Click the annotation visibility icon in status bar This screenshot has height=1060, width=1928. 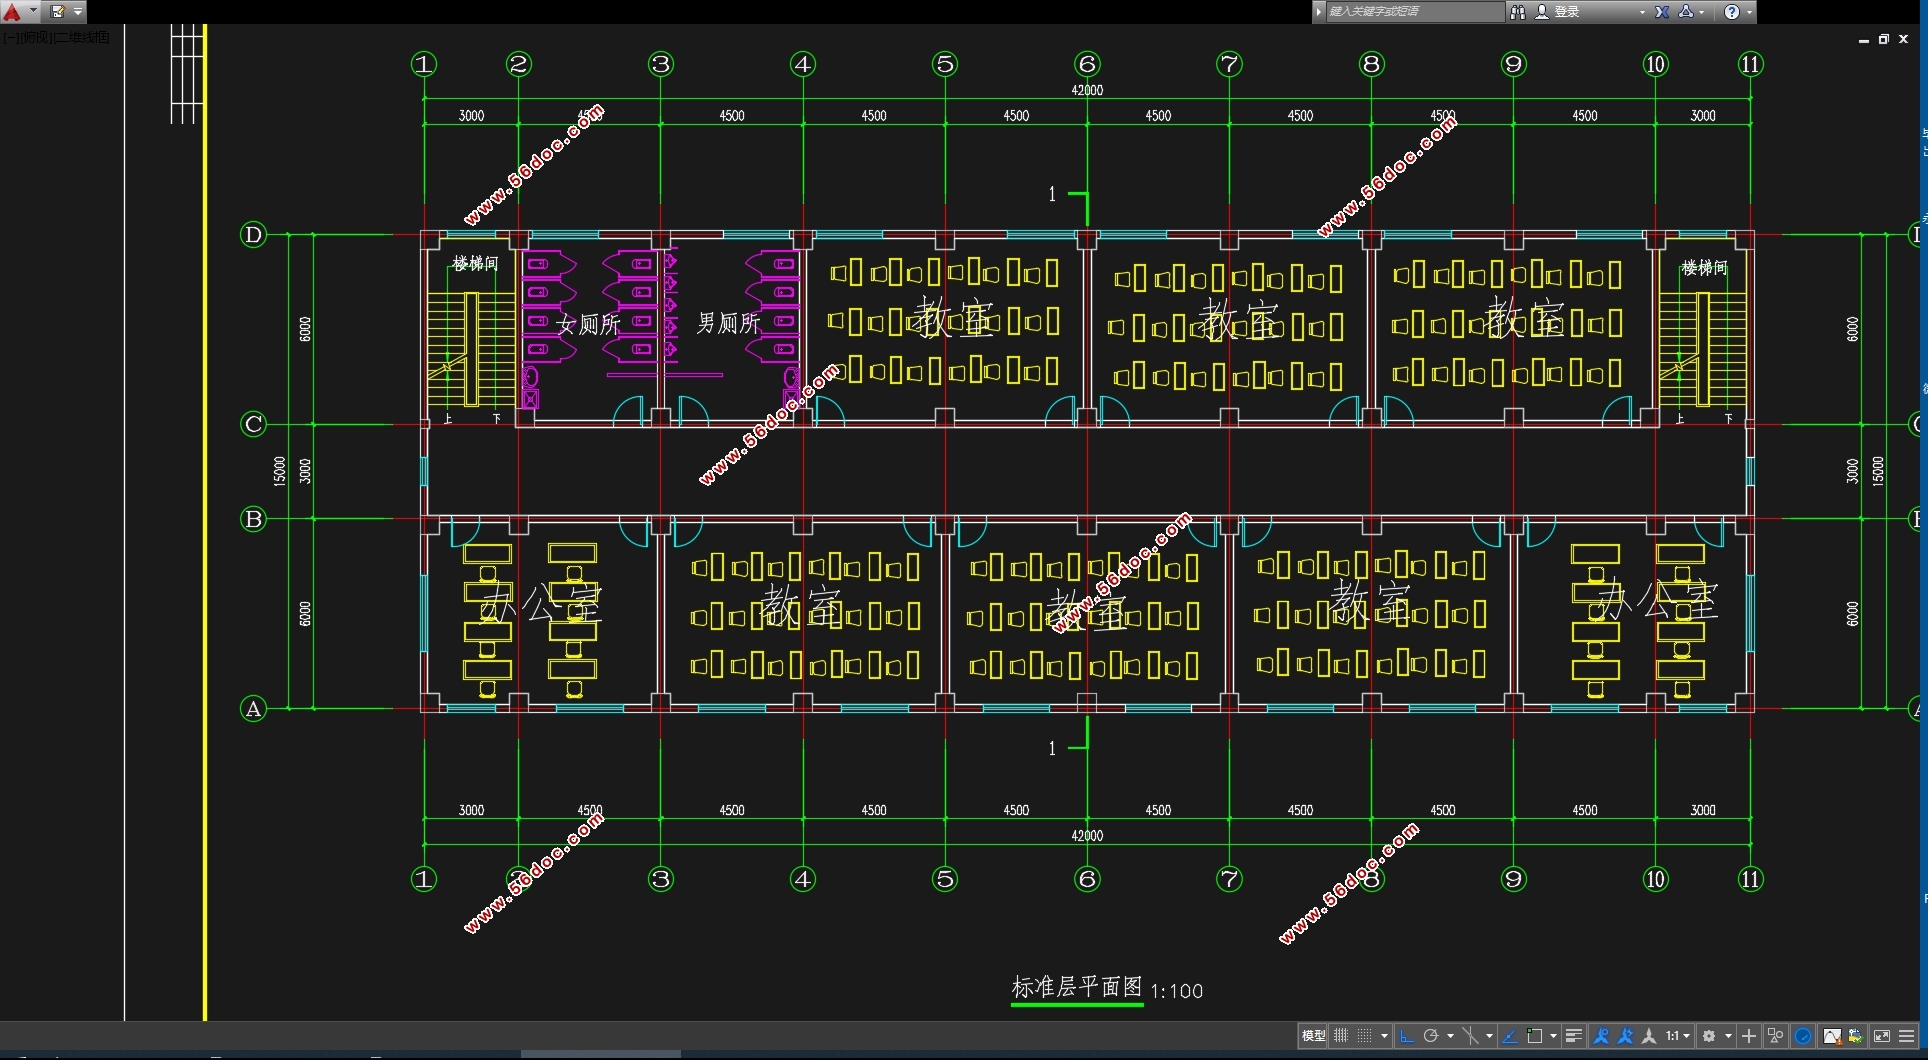1601,1036
